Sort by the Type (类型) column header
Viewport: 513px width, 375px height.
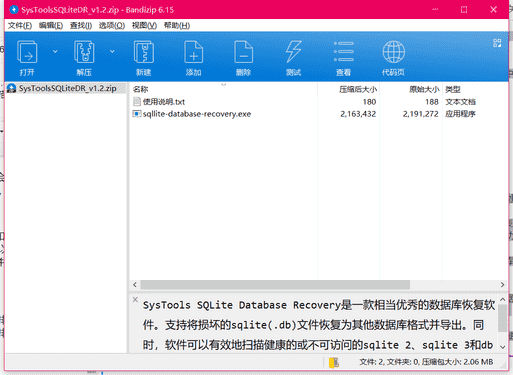453,89
